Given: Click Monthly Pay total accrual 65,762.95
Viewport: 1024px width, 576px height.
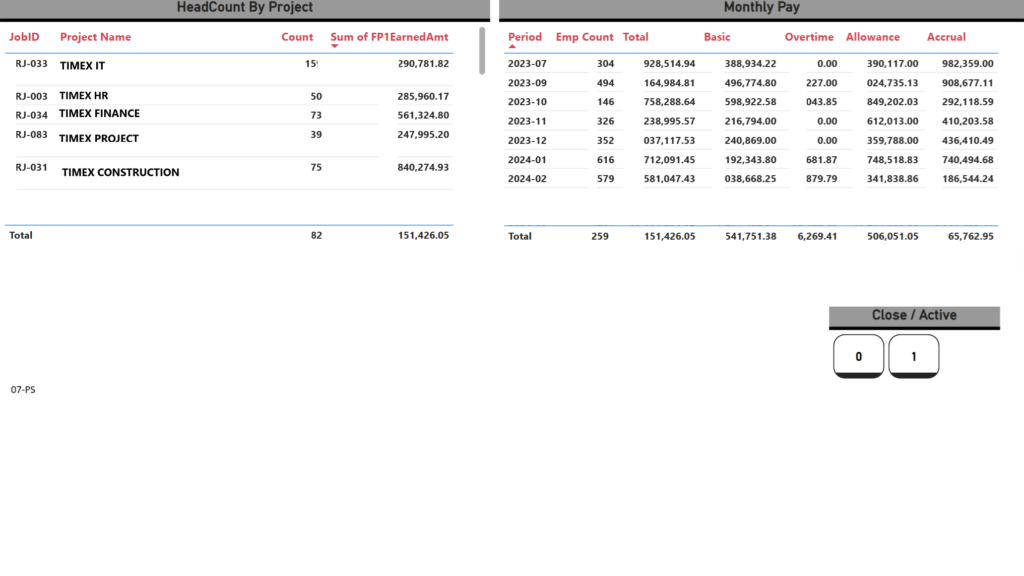Looking at the screenshot, I should (970, 236).
